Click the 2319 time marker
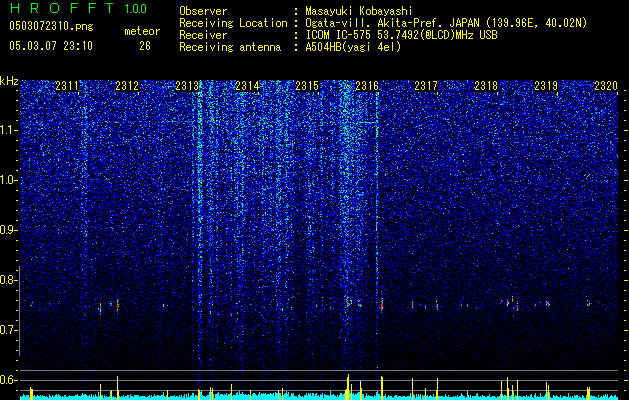Viewport: 629px width, 400px height. tap(546, 85)
